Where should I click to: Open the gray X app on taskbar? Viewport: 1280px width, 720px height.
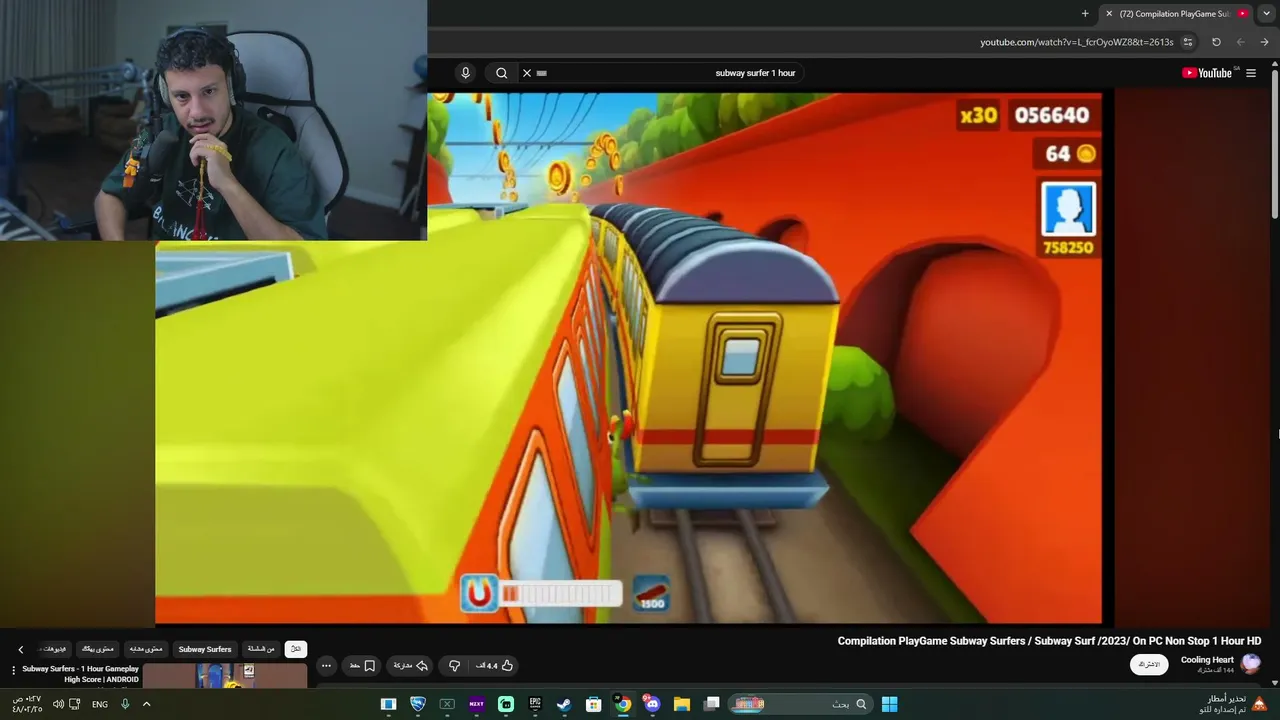447,704
